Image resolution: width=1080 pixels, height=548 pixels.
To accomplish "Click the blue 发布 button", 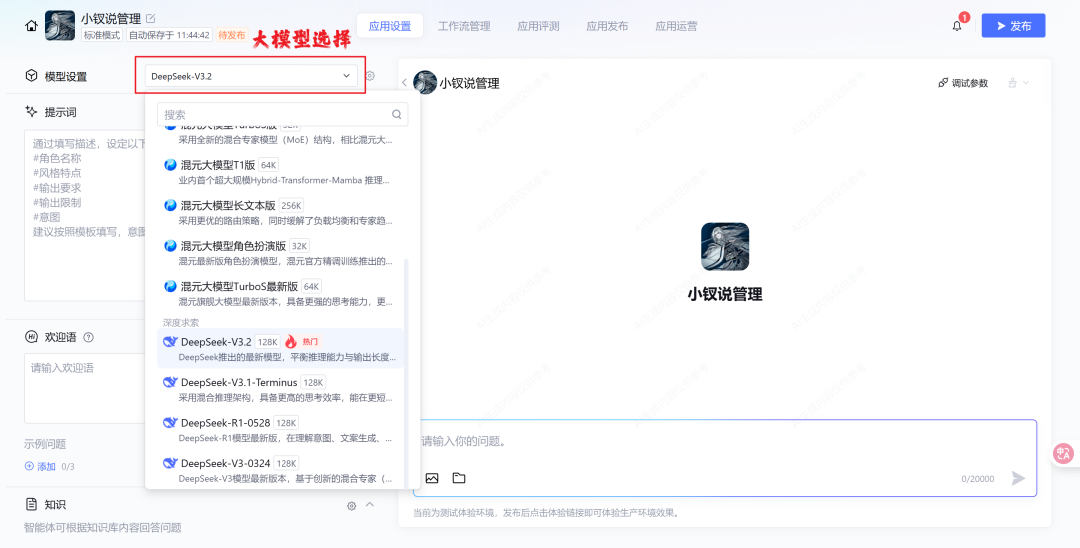I will pyautogui.click(x=1013, y=26).
